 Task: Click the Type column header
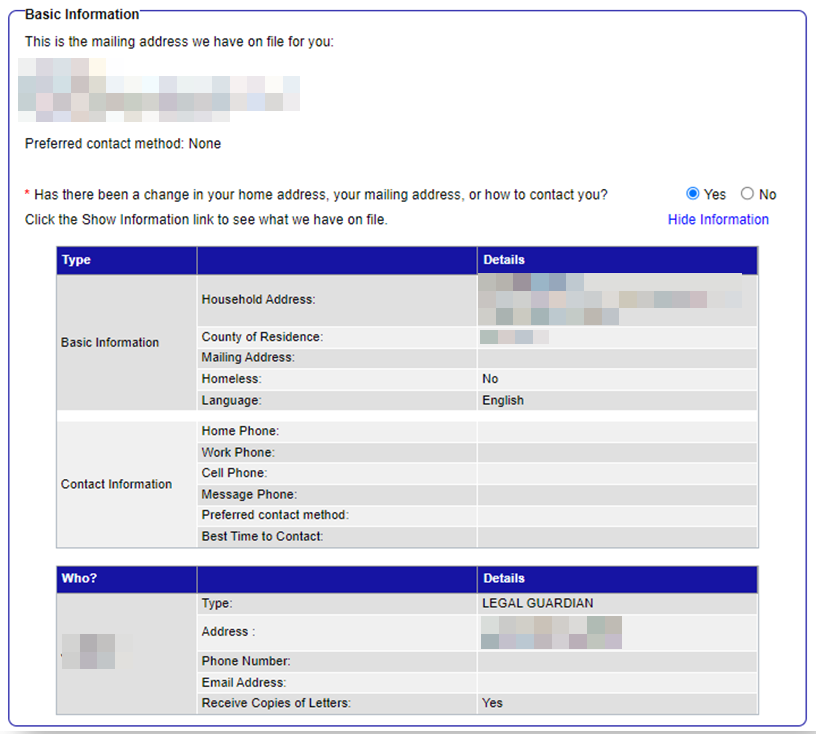(x=76, y=260)
